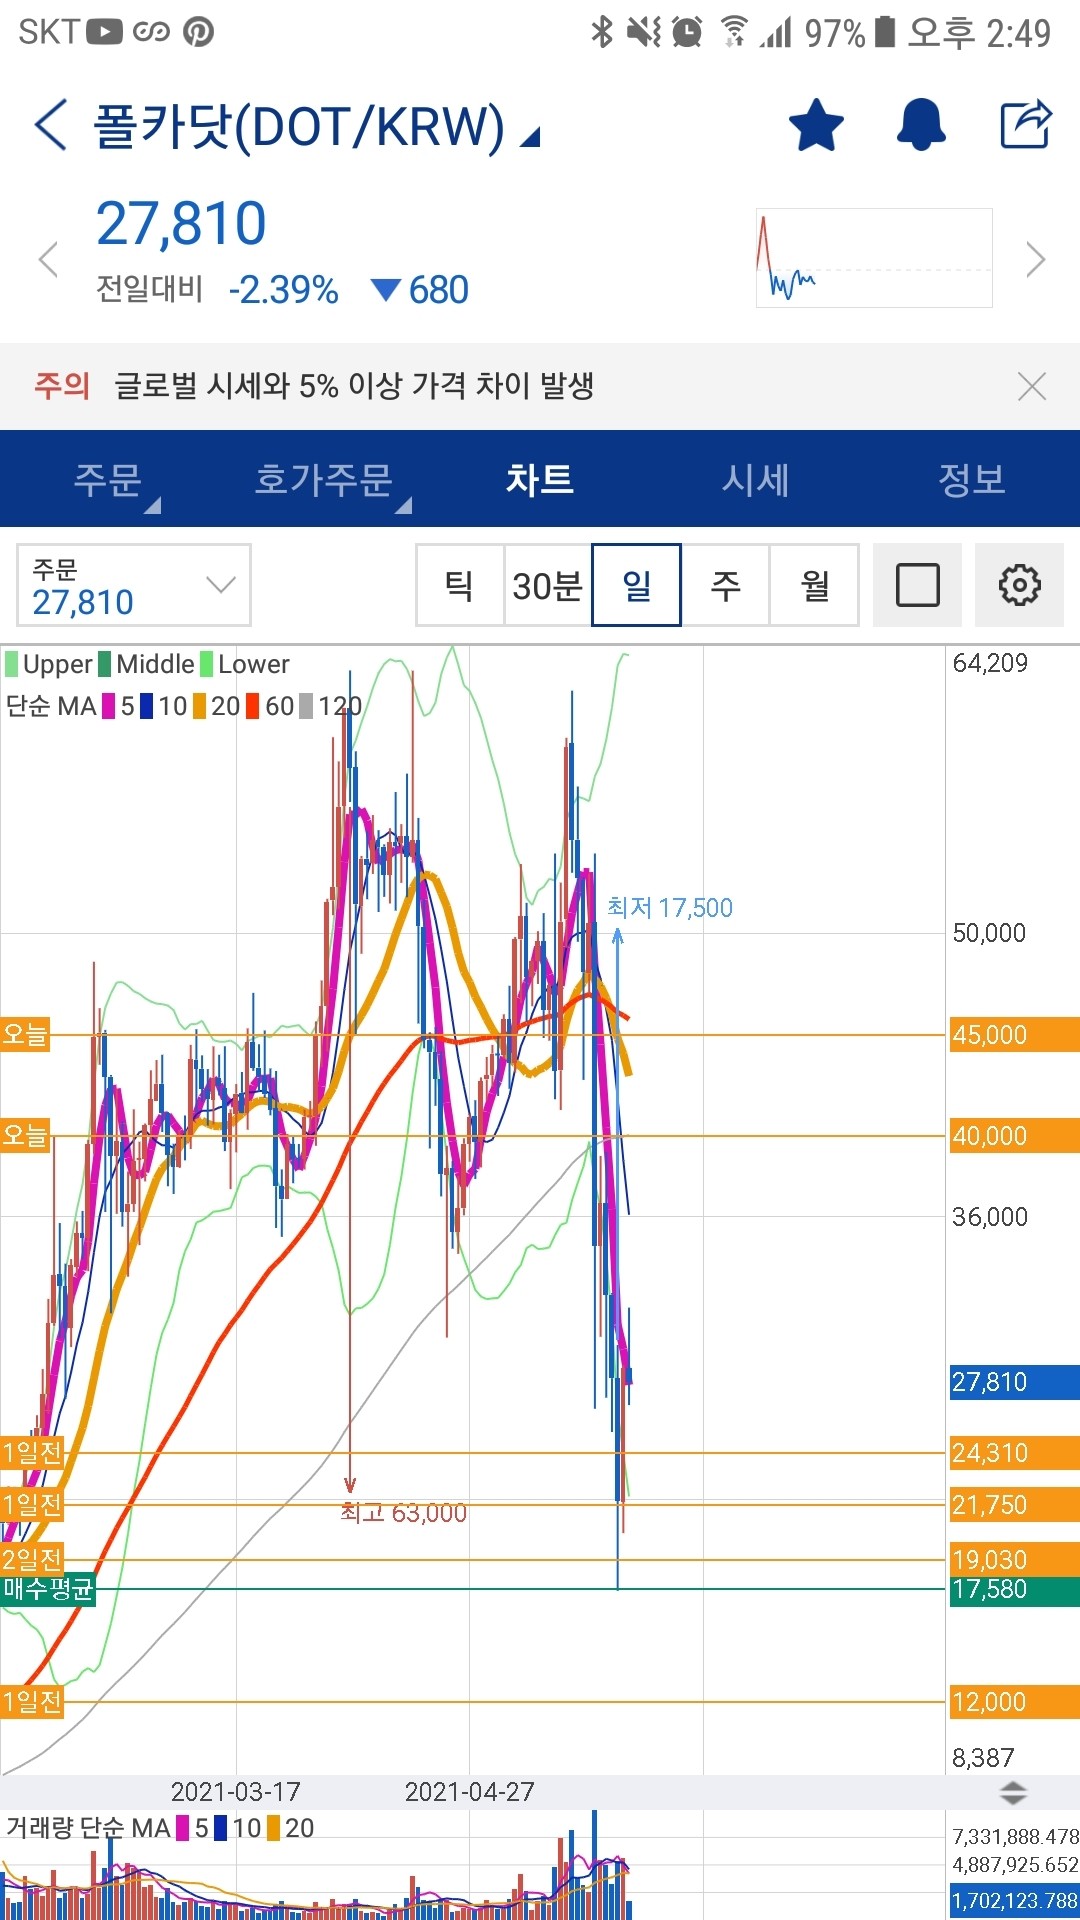The height and width of the screenshot is (1920, 1080).
Task: Tap the 2021-04-27 date label
Action: (470, 1792)
